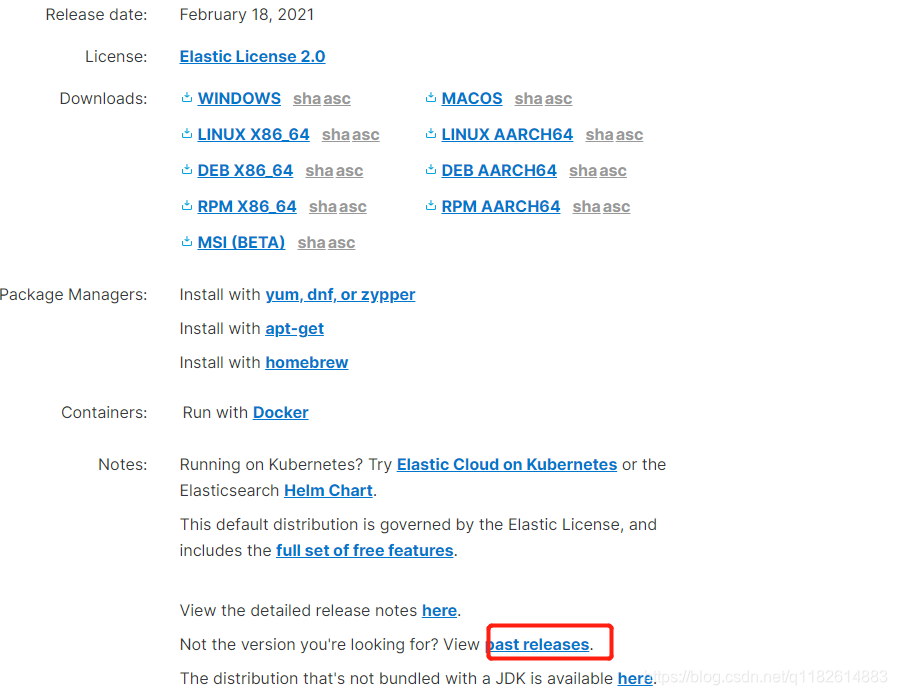This screenshot has height=695, width=897.
Task: Download the LINUX AARCH64 package
Action: 507,134
